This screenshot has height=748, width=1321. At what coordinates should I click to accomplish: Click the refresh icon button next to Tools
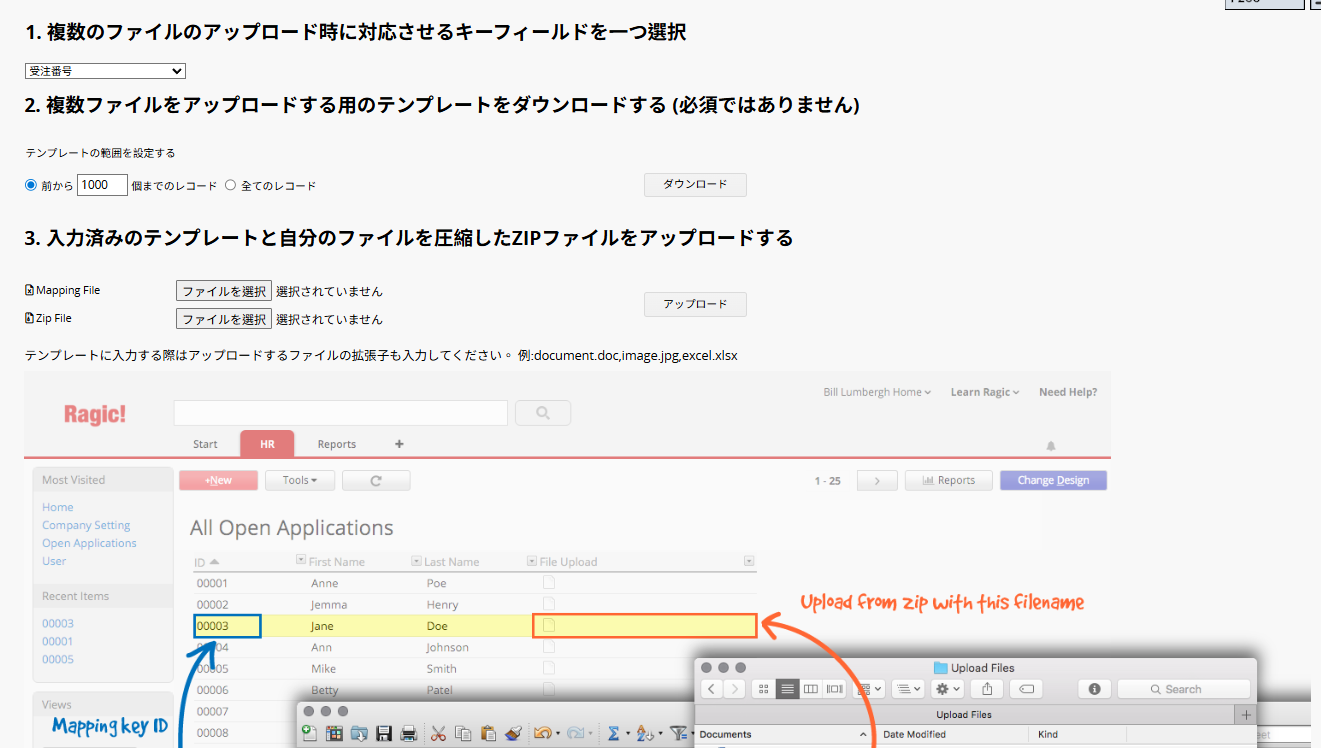point(376,480)
